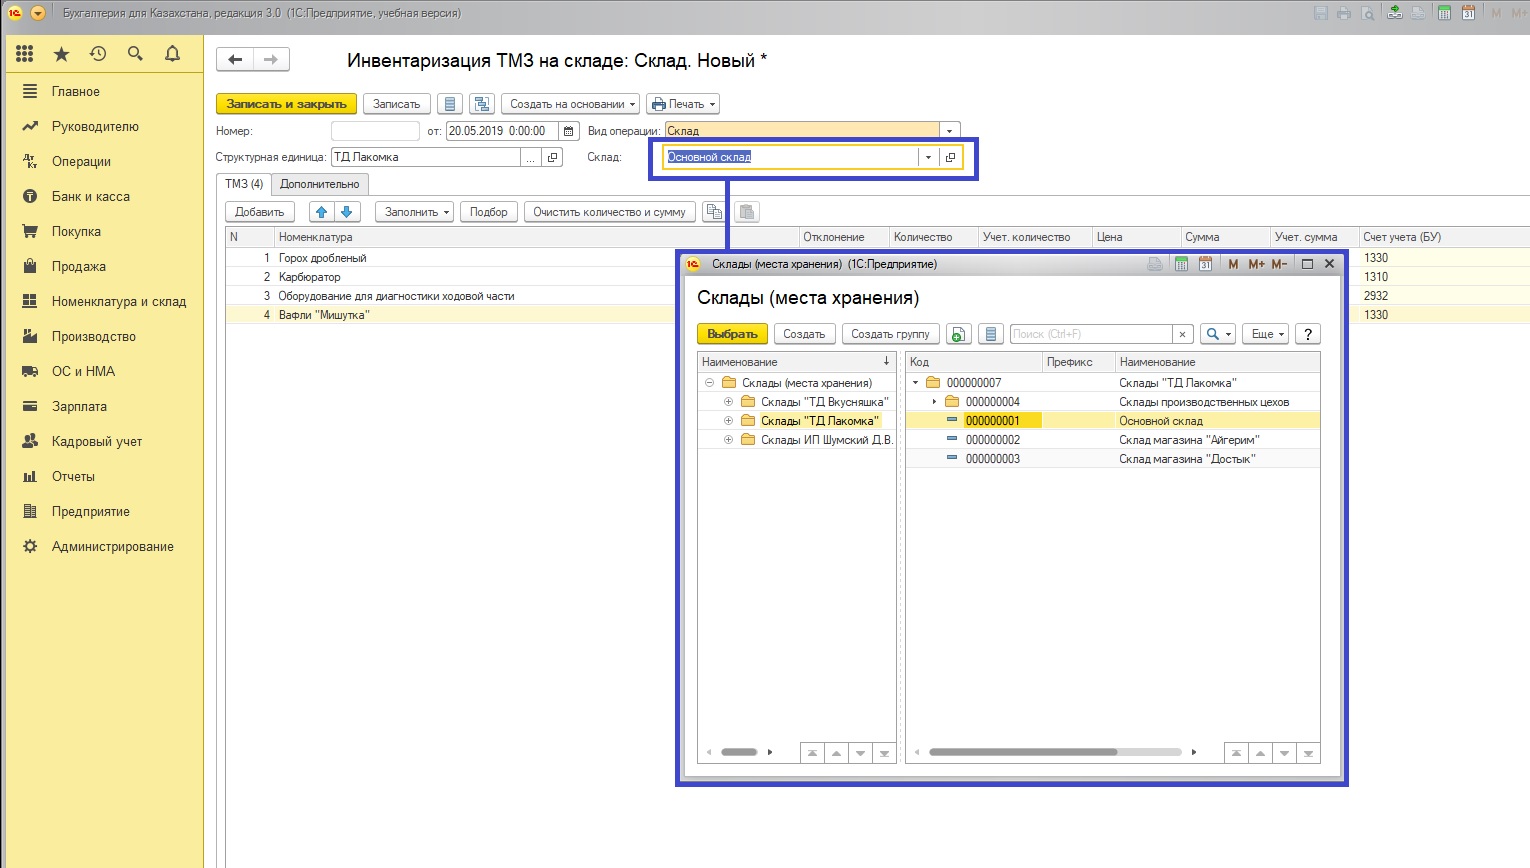Click the yellow Выбрать button
The image size is (1530, 868).
(x=732, y=334)
